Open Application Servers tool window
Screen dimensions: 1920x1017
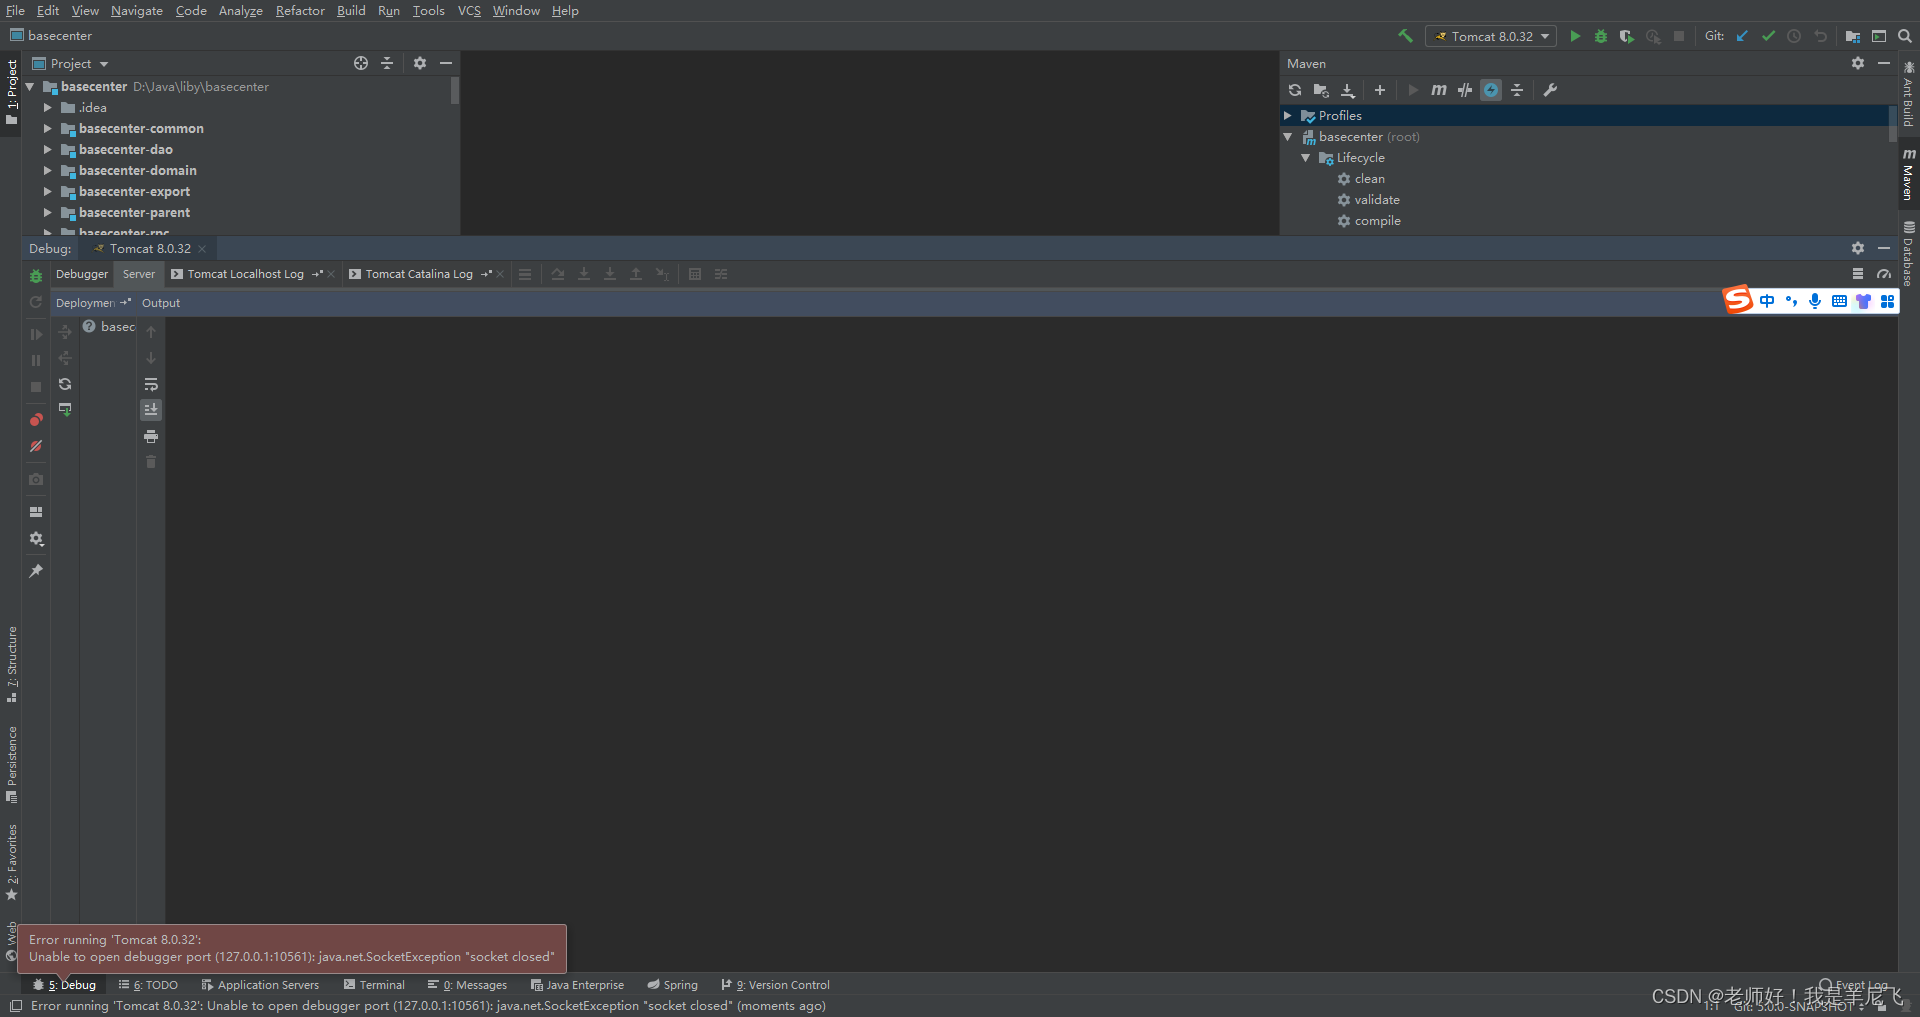(260, 985)
